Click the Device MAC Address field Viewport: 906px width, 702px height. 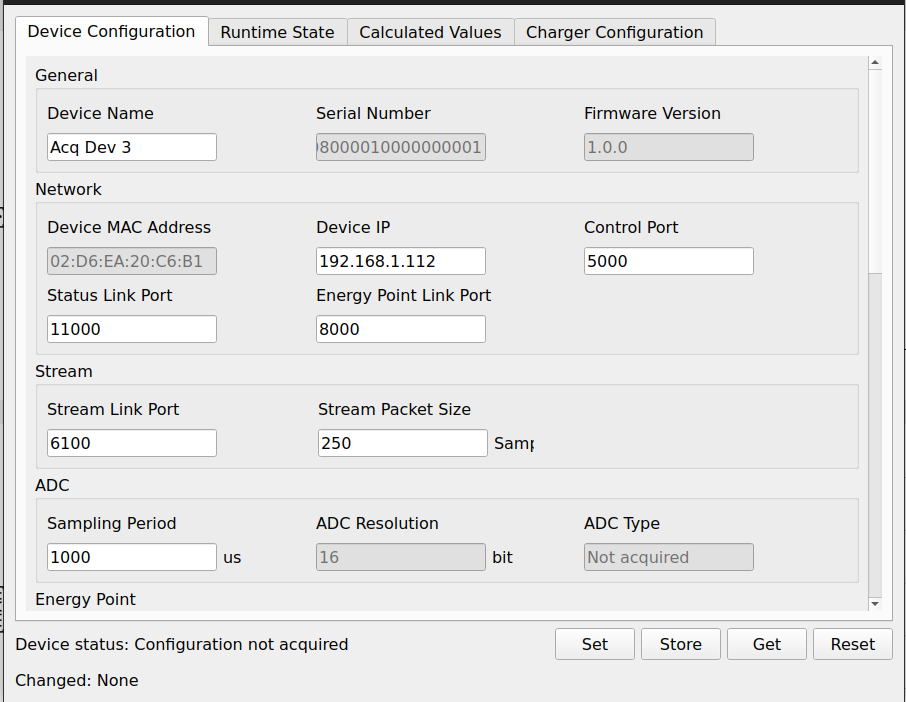click(132, 261)
